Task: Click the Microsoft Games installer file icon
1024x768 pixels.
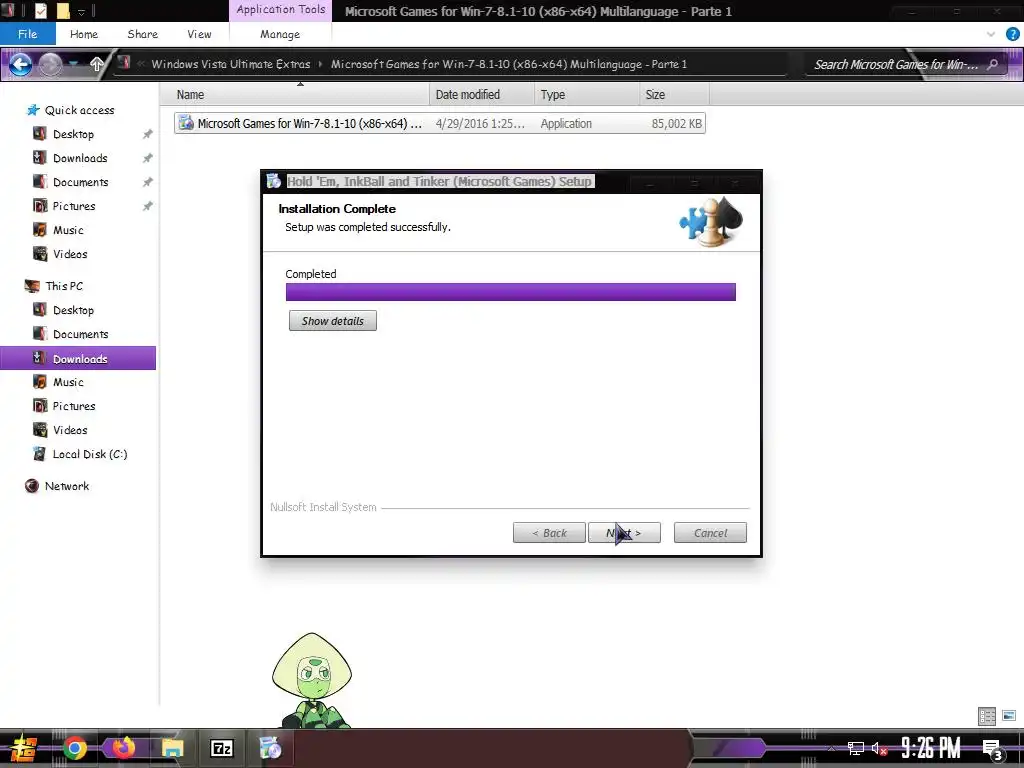Action: click(186, 123)
